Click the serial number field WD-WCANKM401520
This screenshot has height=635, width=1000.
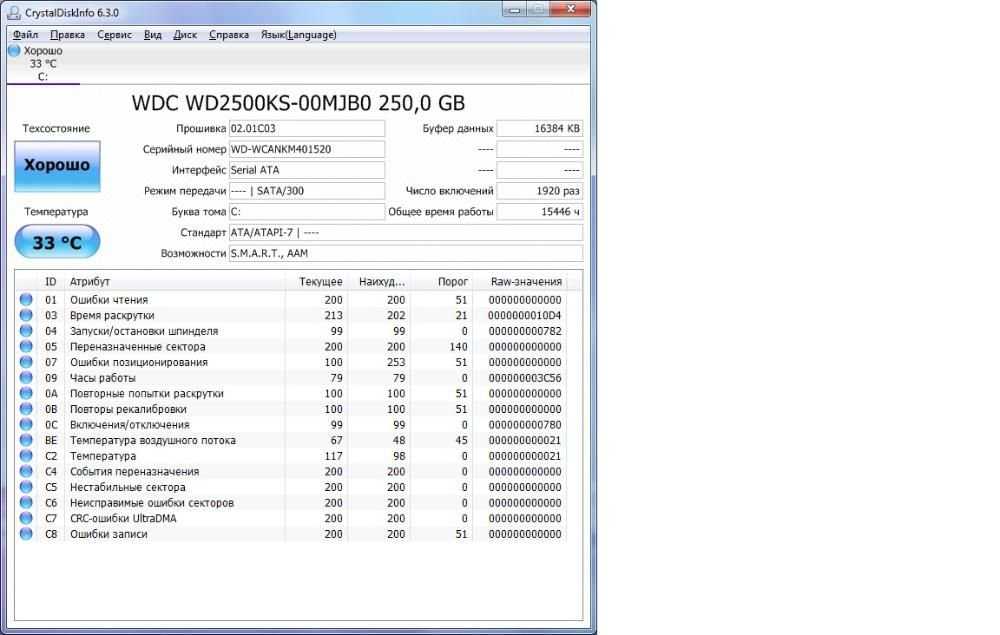[307, 149]
